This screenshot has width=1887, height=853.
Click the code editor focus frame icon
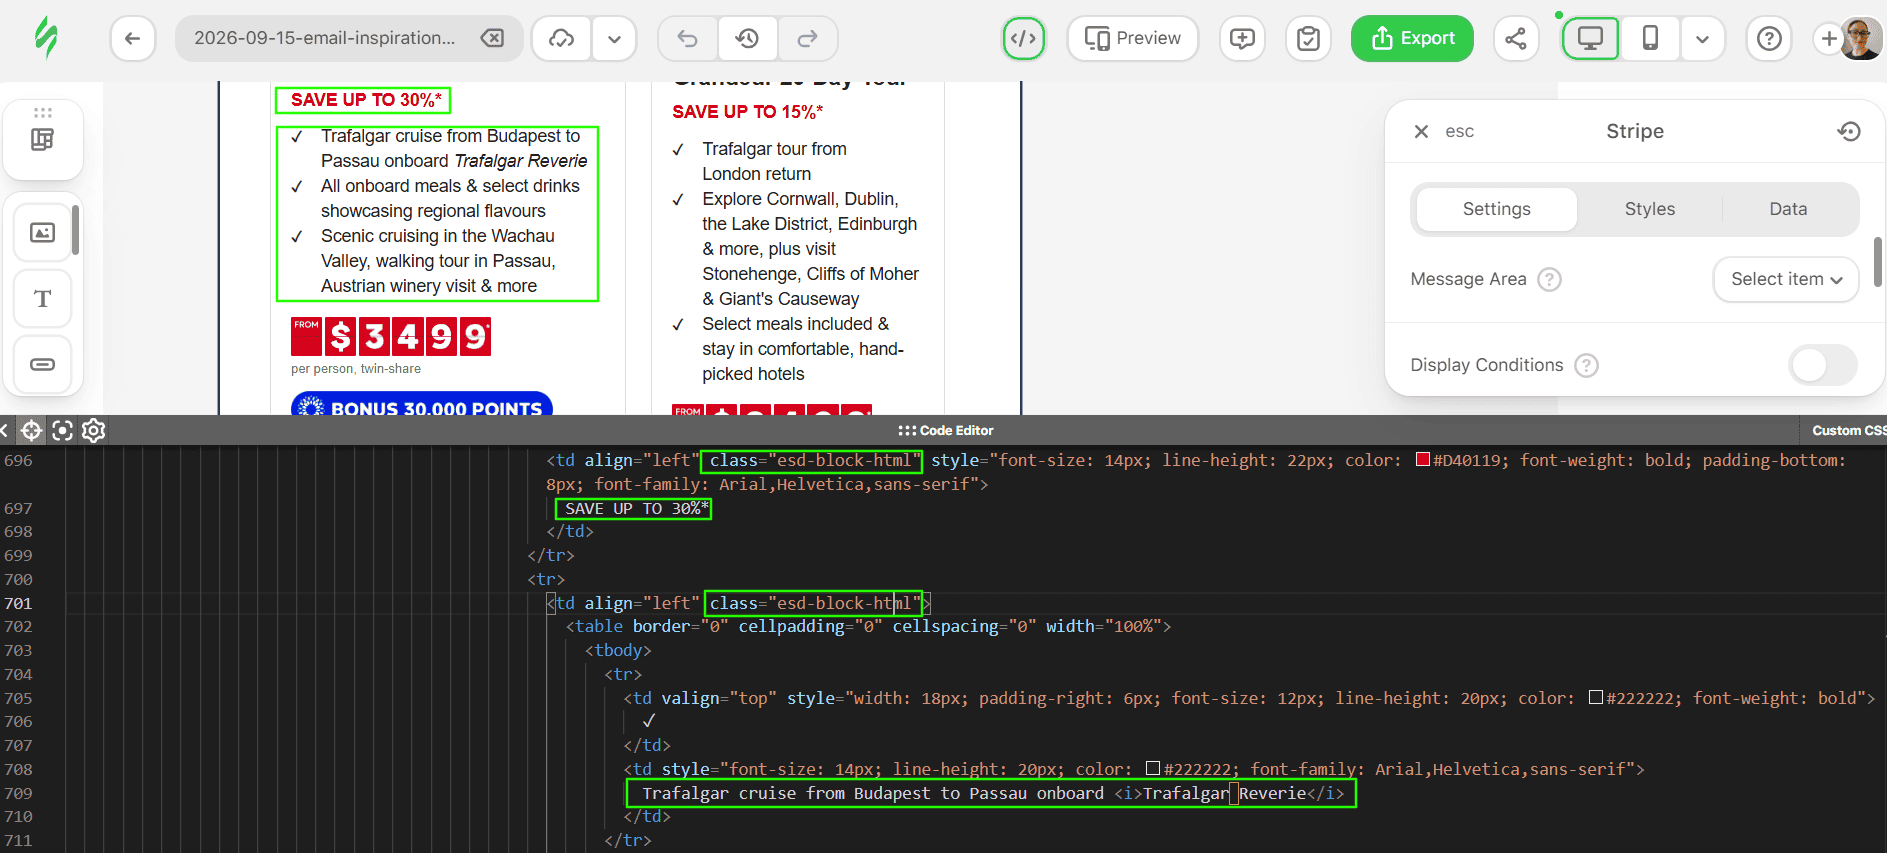62,430
